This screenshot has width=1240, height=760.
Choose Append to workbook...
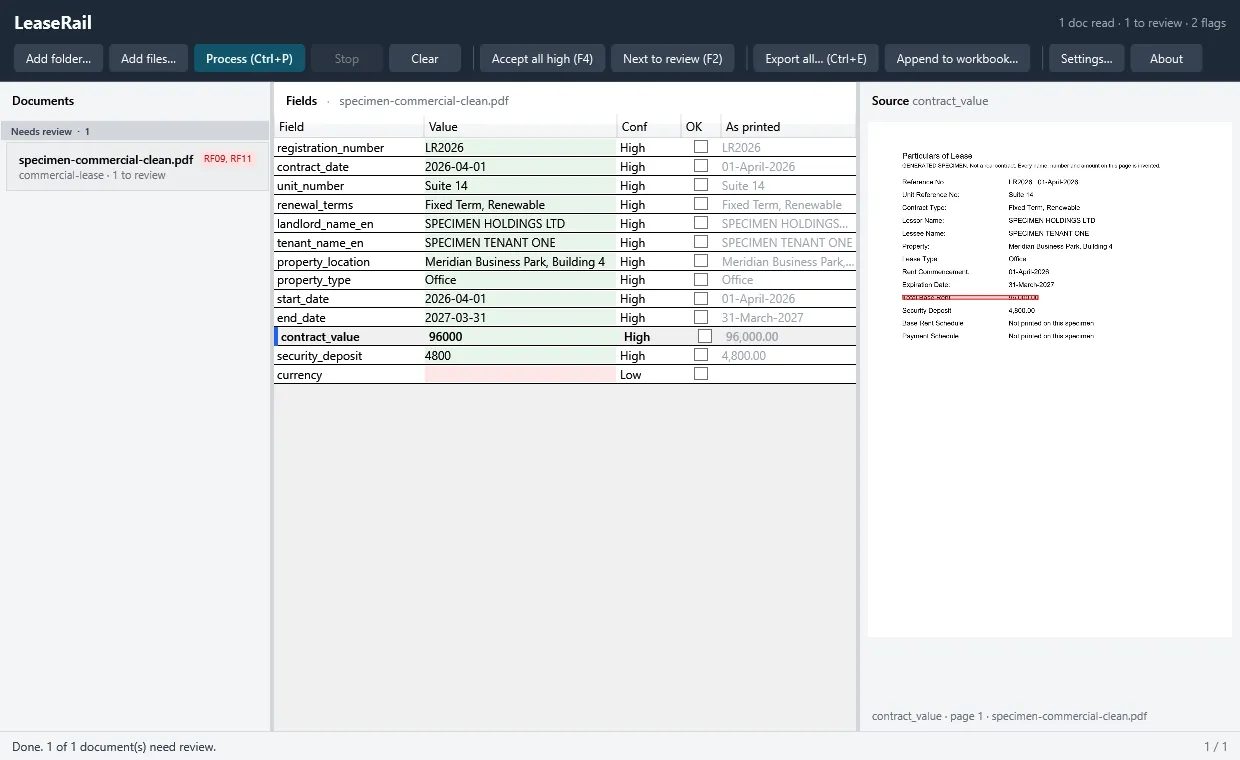point(957,58)
